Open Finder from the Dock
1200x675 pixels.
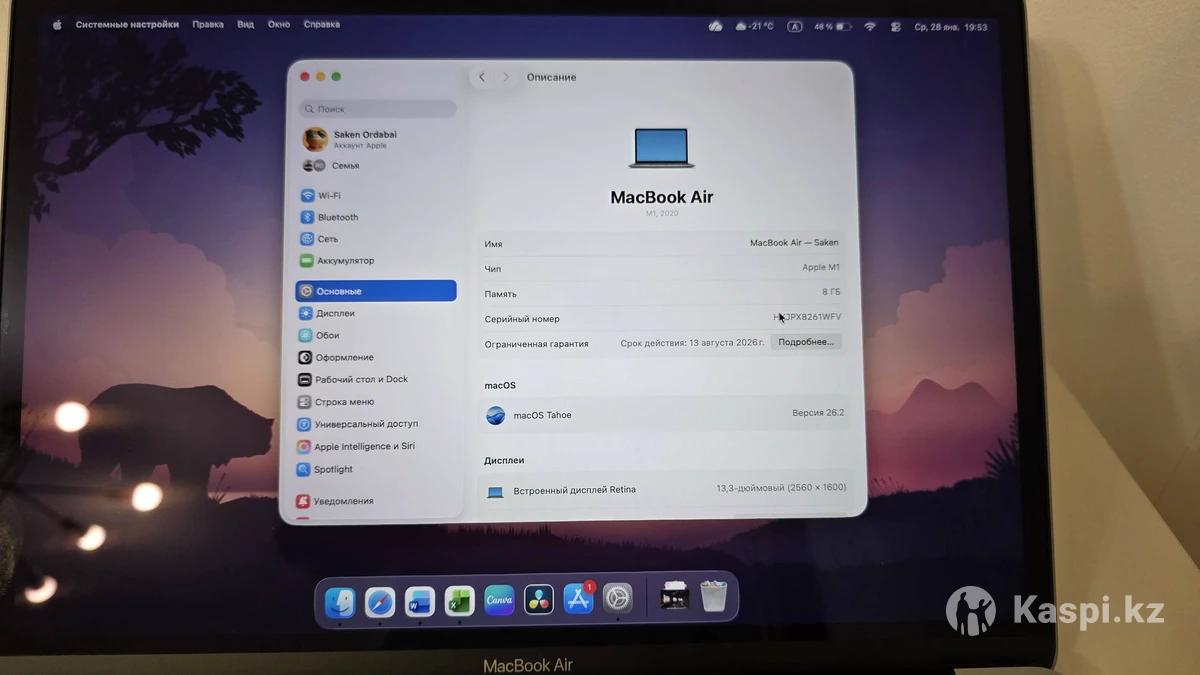[340, 601]
